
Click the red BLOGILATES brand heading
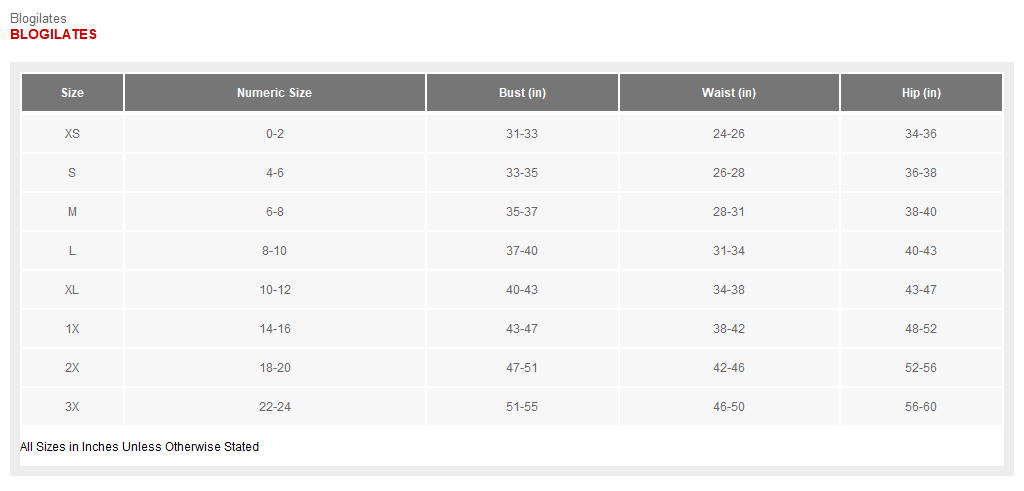point(54,35)
